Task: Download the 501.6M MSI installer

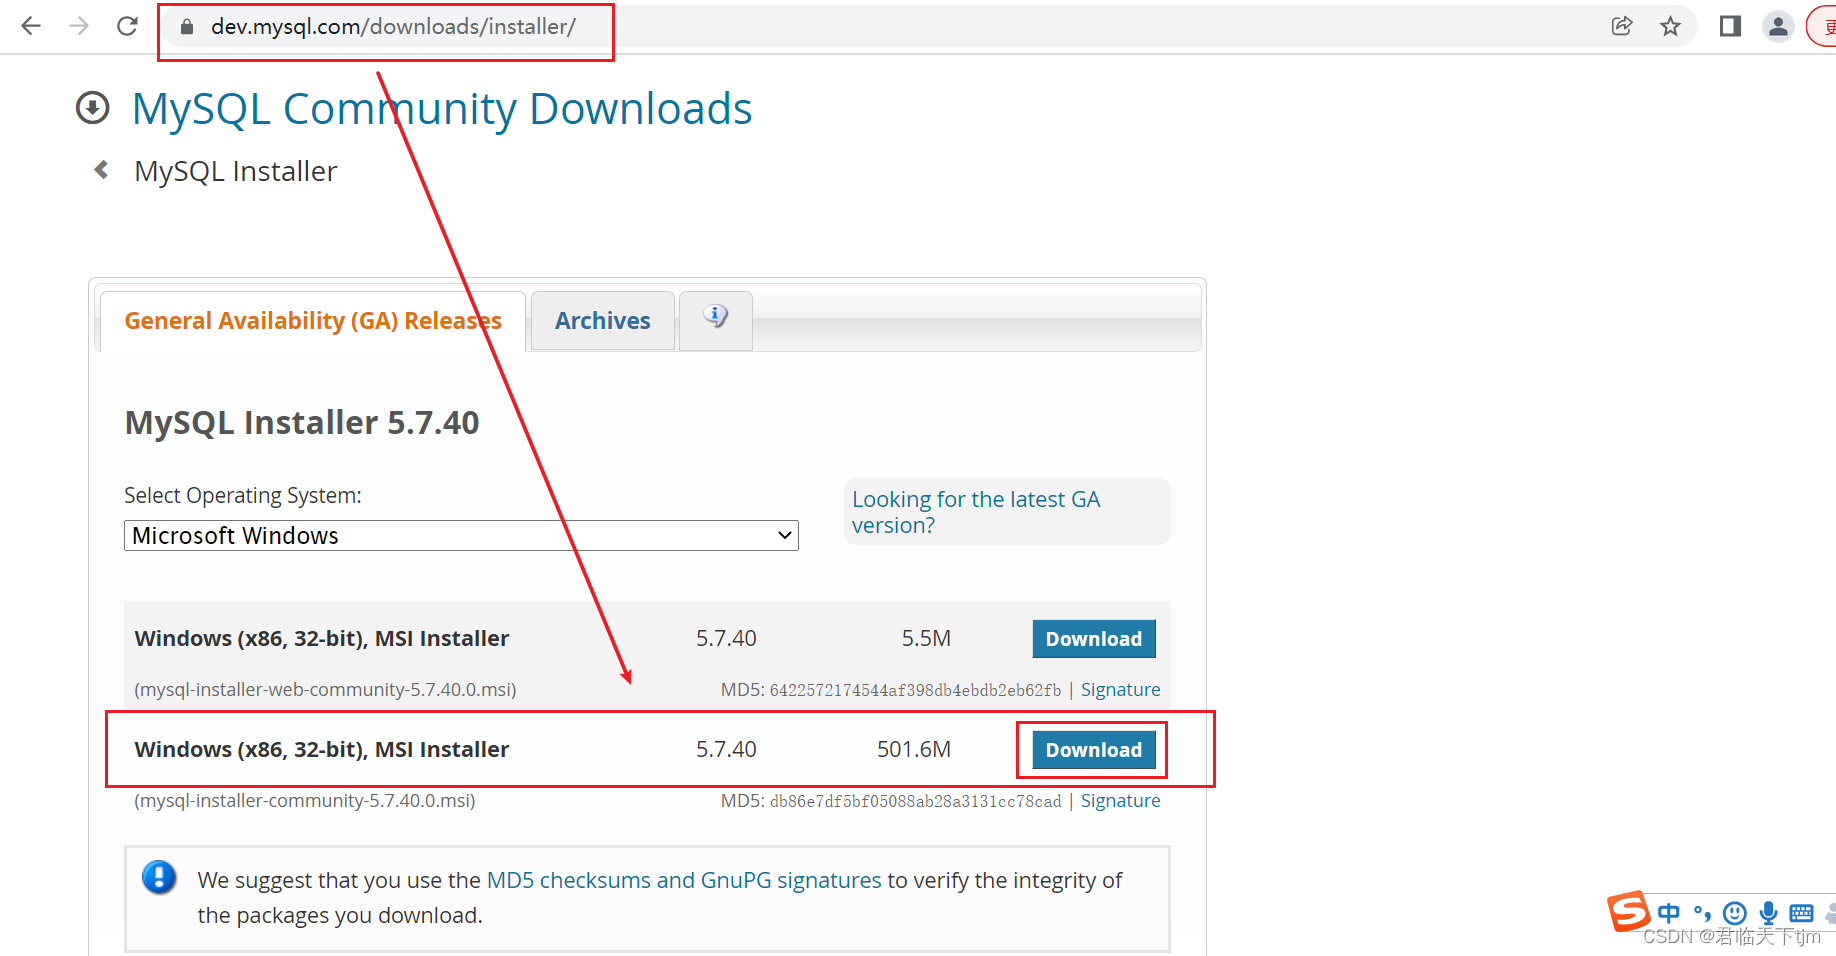Action: tap(1094, 750)
